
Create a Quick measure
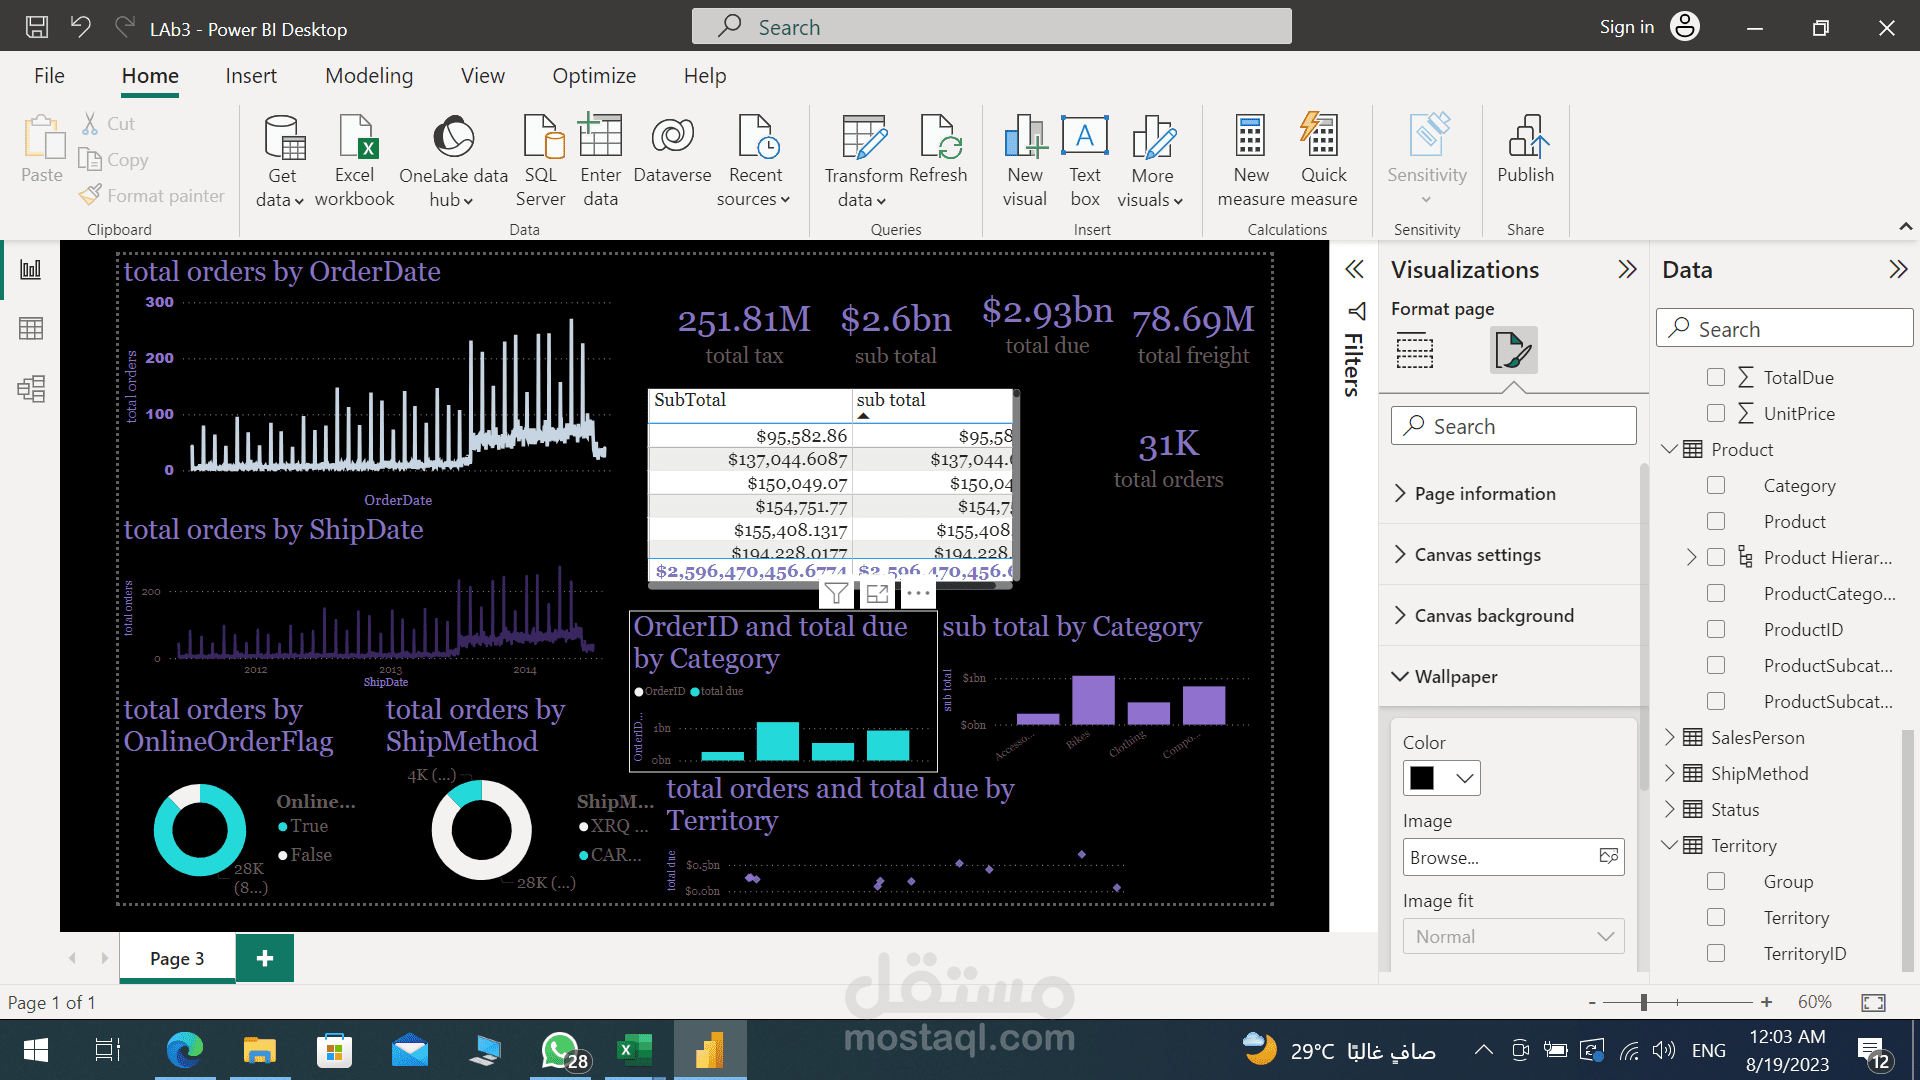(x=1319, y=135)
